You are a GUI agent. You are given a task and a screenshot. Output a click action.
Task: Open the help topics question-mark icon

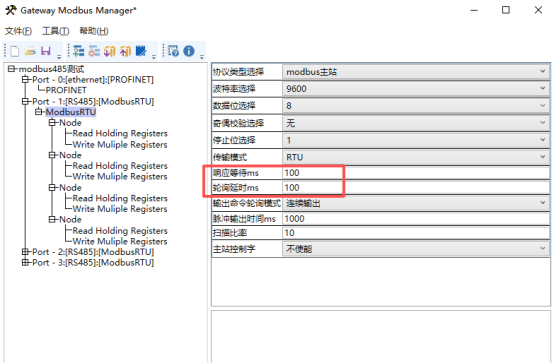173,51
